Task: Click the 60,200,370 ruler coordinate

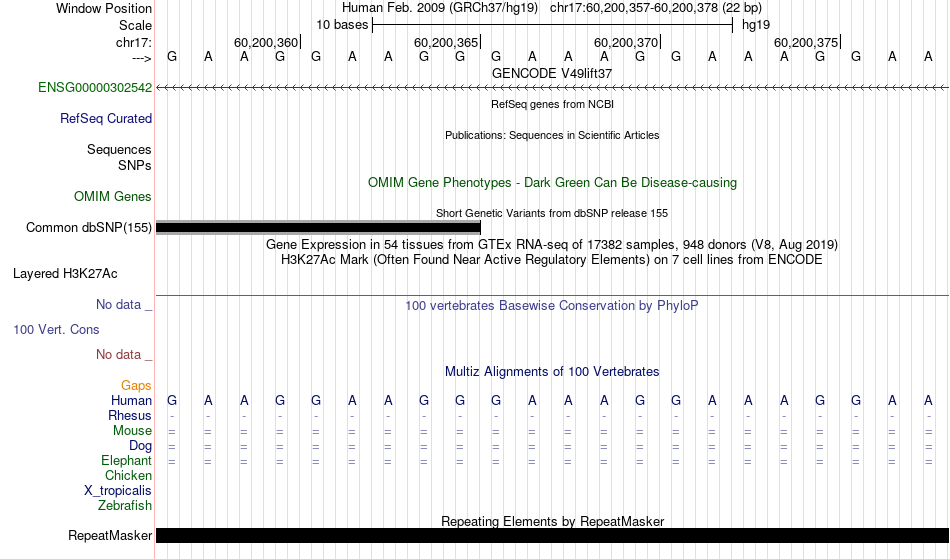Action: 626,42
